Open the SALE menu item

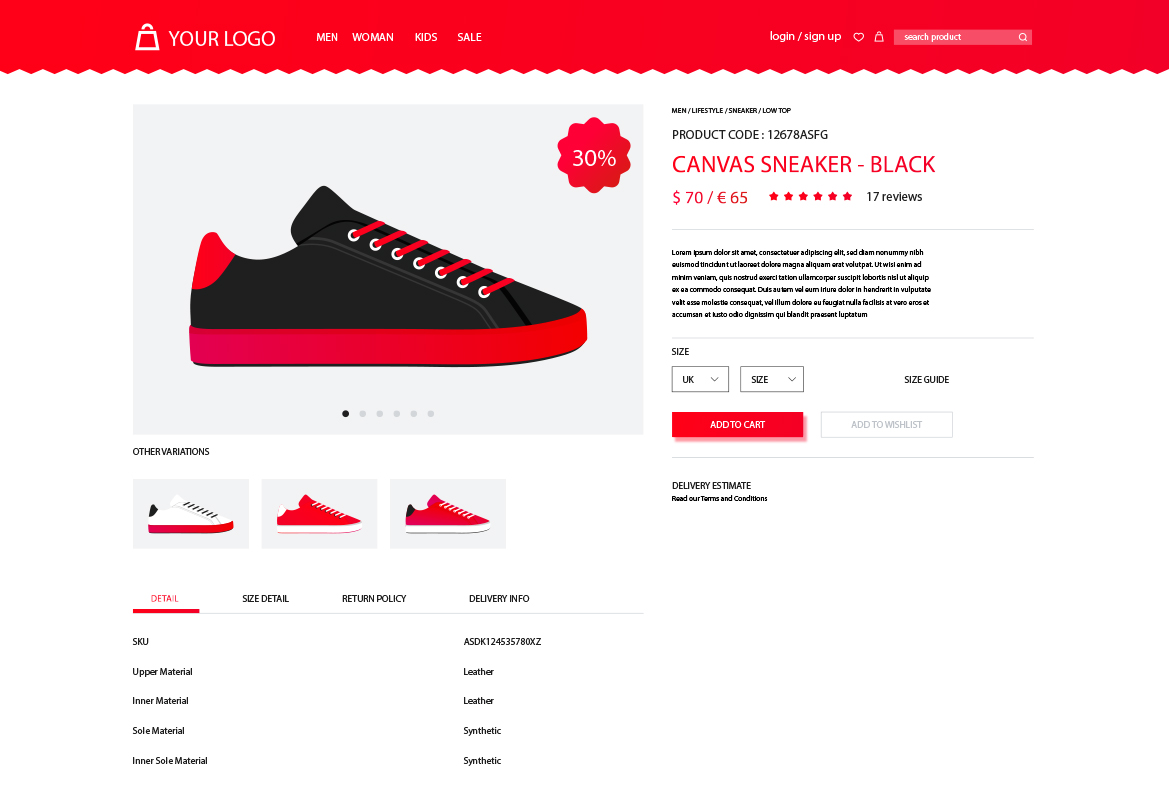(469, 37)
